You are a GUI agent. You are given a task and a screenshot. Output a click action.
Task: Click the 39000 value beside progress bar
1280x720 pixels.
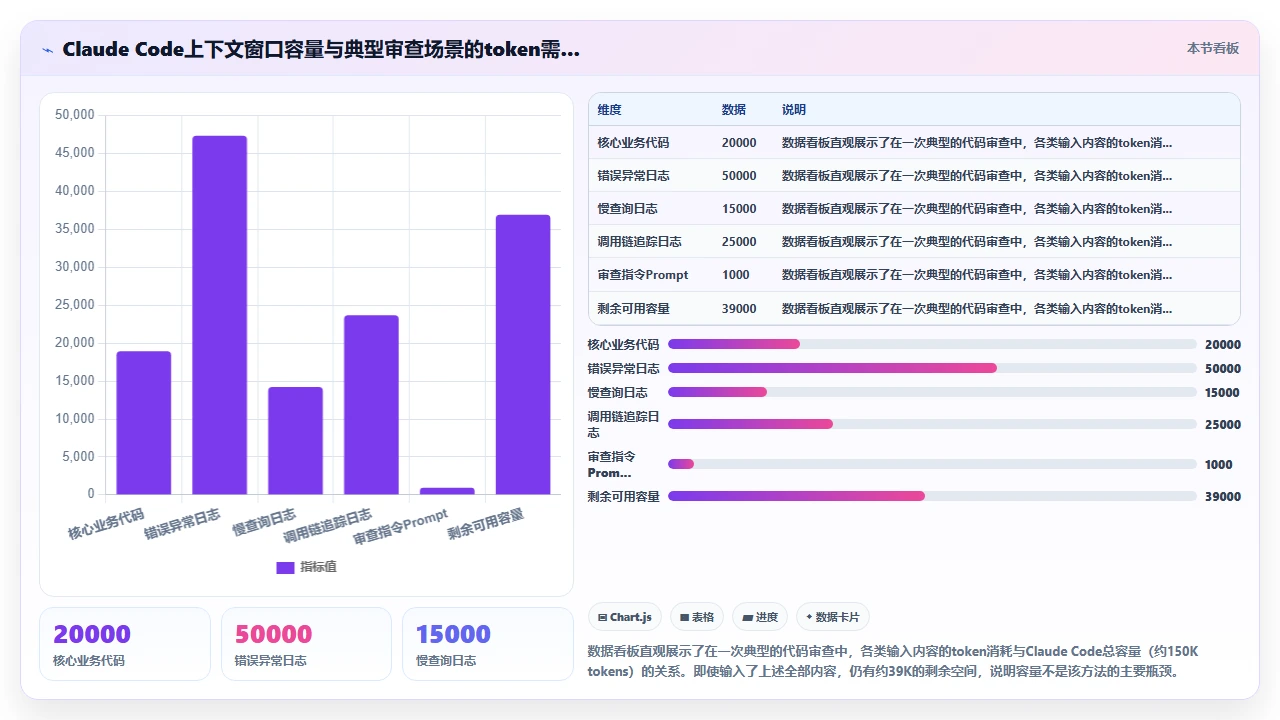click(1222, 496)
